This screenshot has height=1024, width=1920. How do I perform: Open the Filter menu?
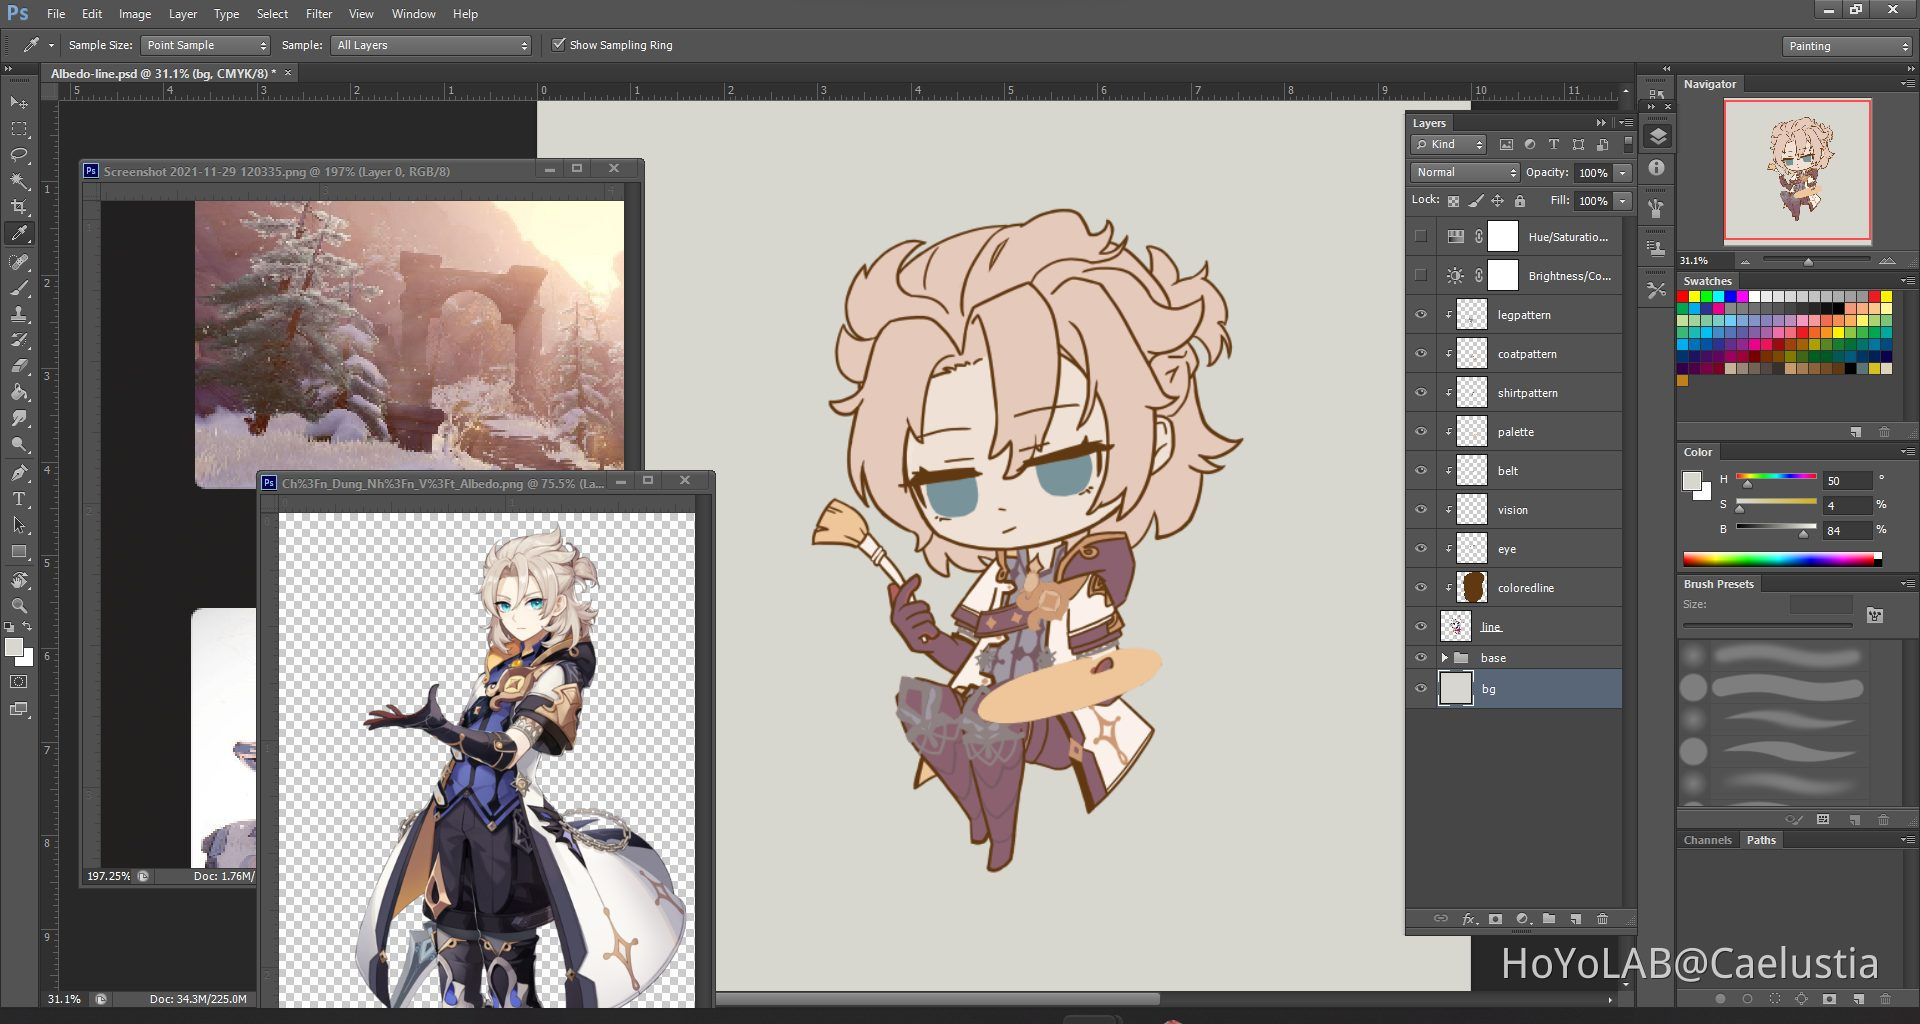tap(318, 13)
